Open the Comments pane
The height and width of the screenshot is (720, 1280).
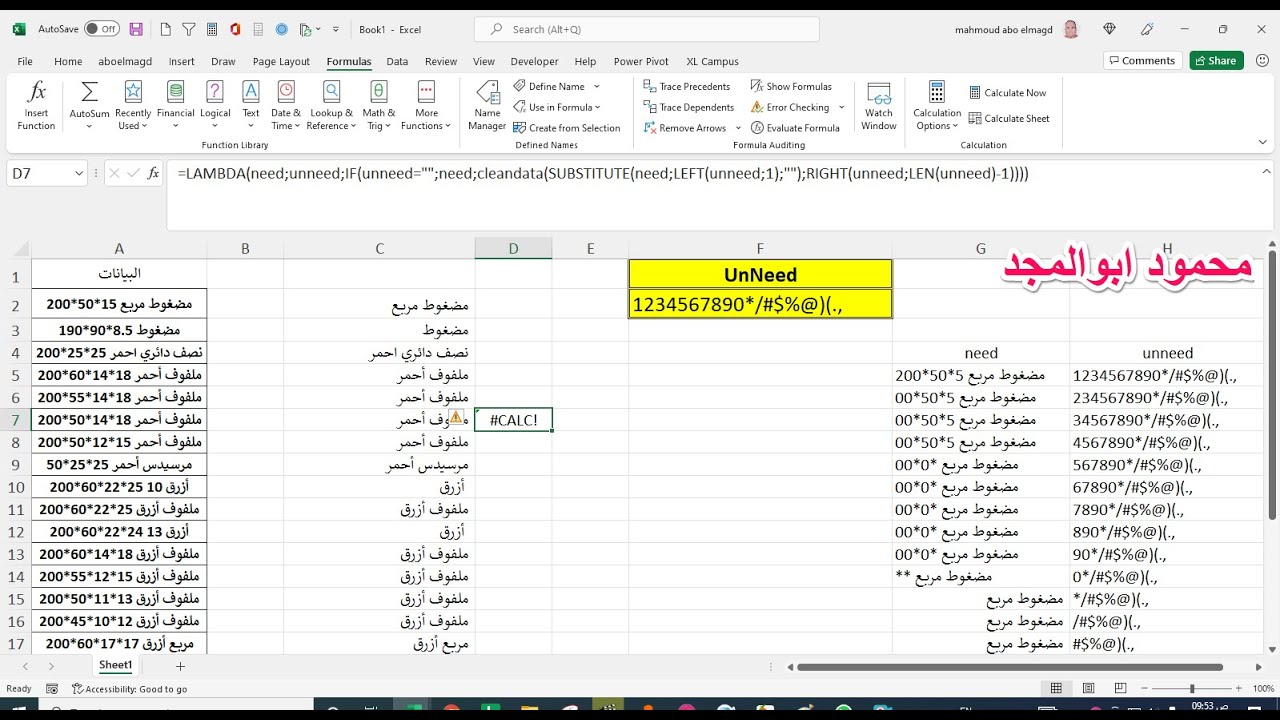(1142, 61)
